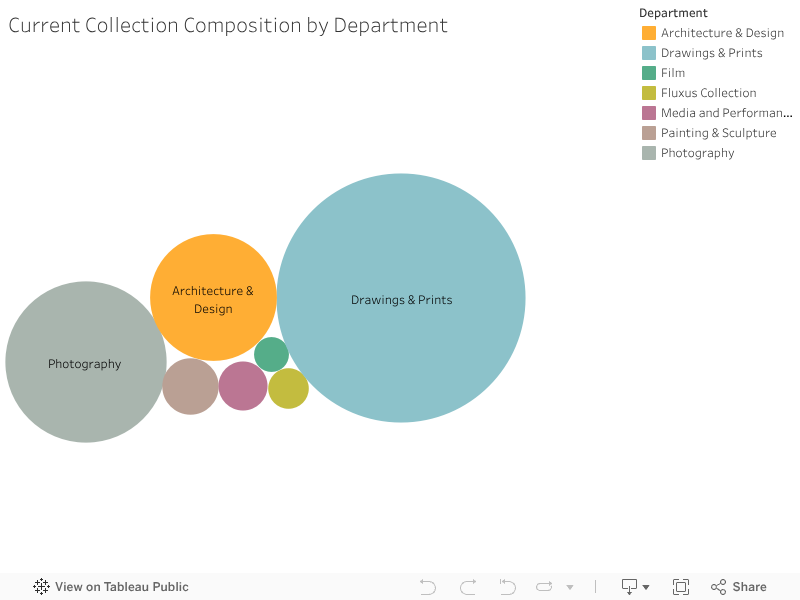Click the Refresh data icon
The width and height of the screenshot is (800, 600).
545,587
